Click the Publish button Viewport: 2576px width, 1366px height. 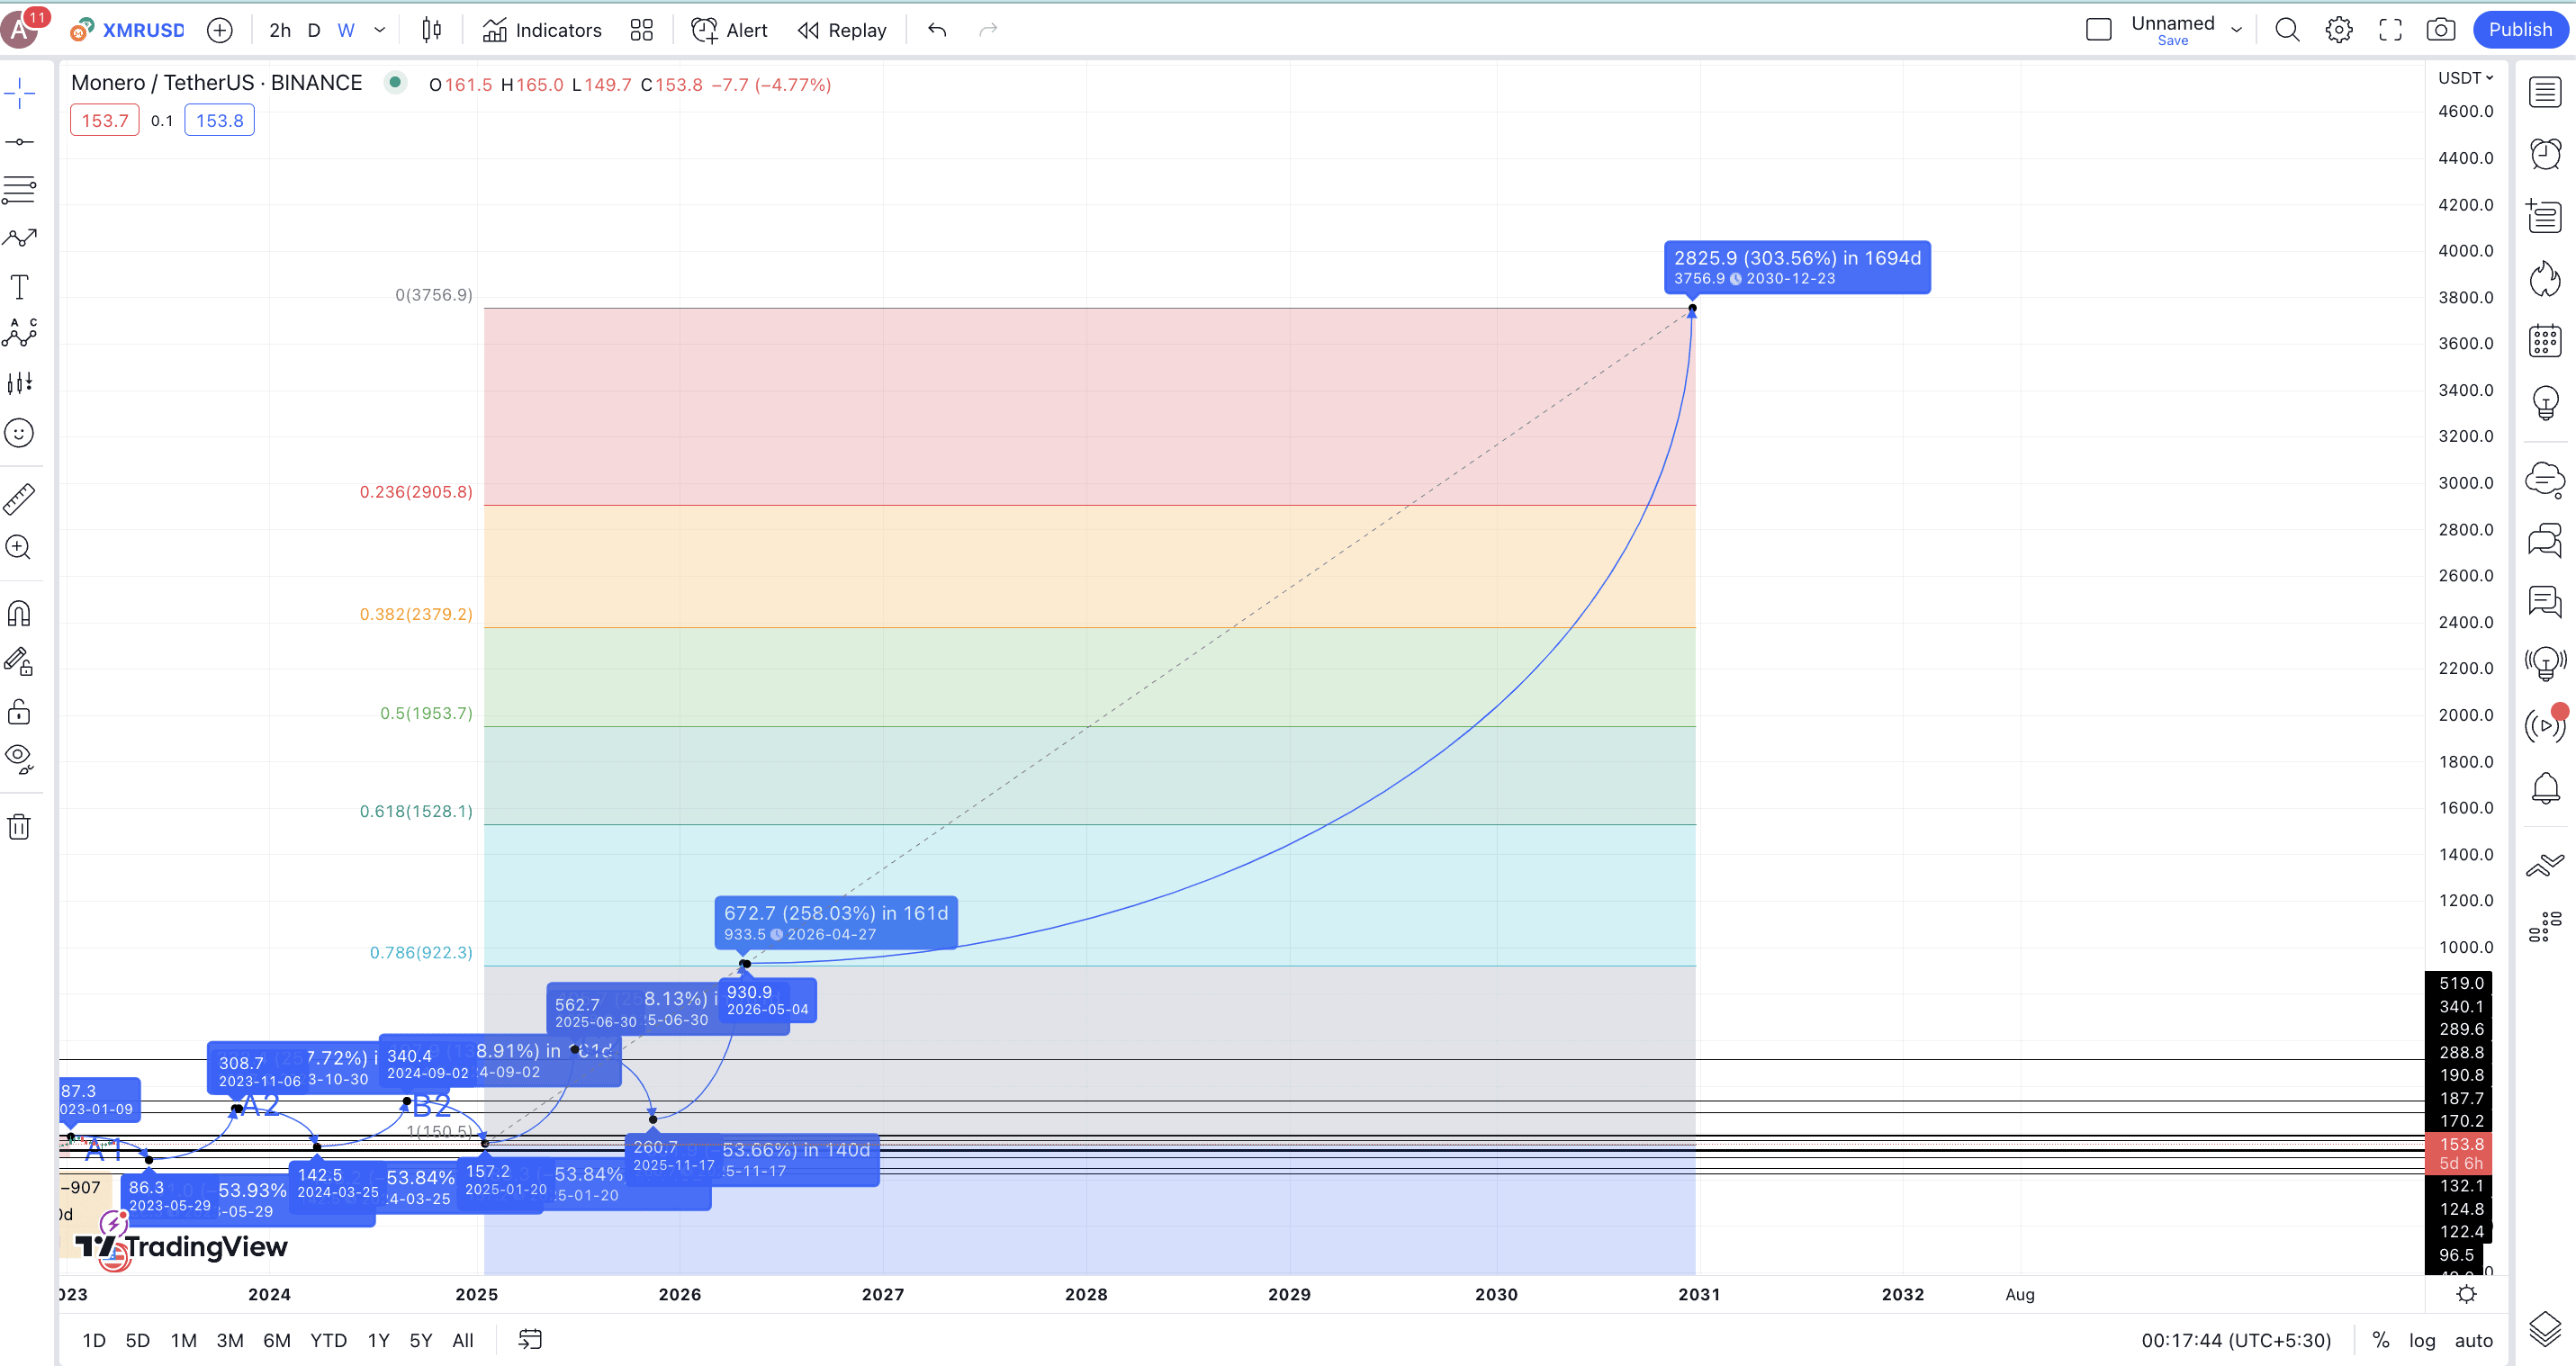(x=2519, y=30)
